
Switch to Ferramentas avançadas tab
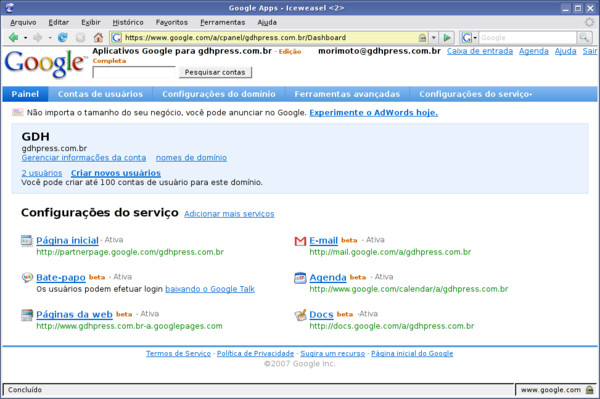pyautogui.click(x=347, y=94)
